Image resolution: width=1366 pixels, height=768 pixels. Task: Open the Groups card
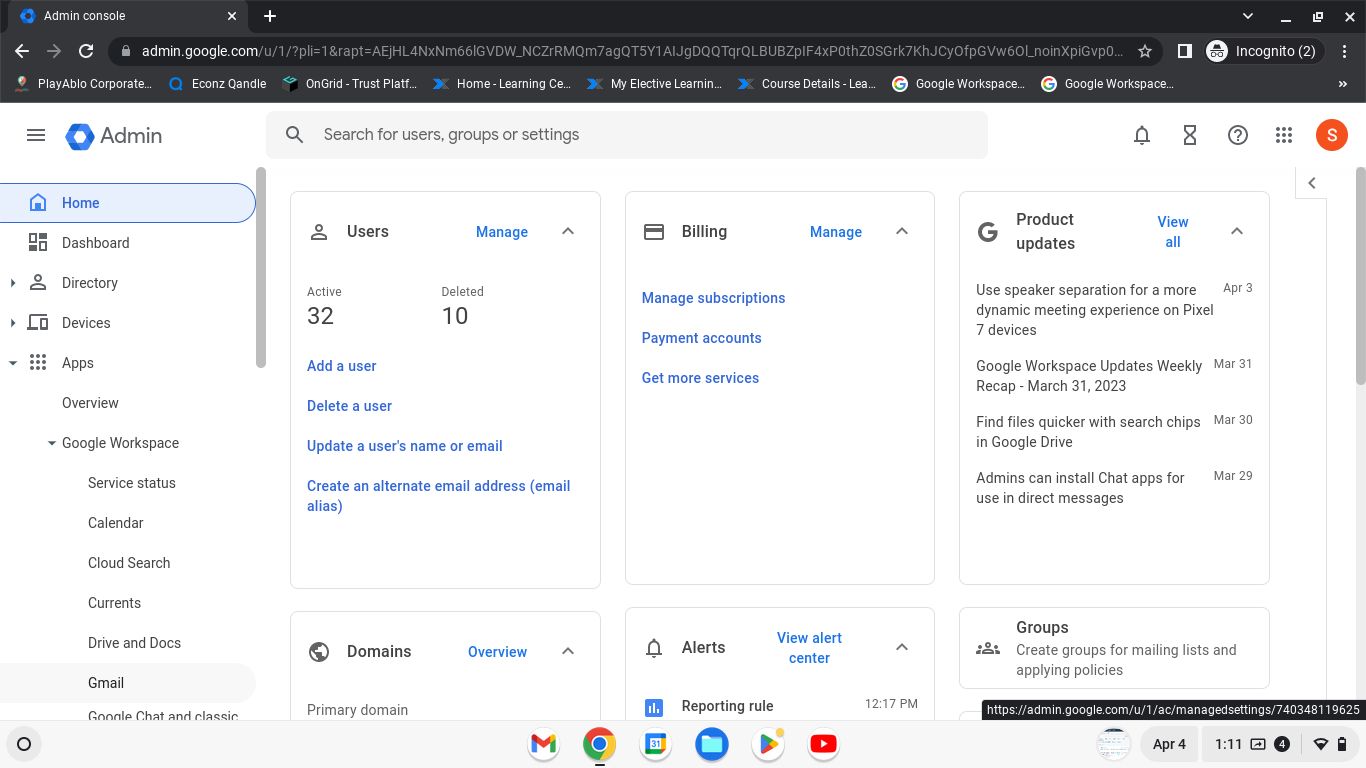[x=1114, y=648]
